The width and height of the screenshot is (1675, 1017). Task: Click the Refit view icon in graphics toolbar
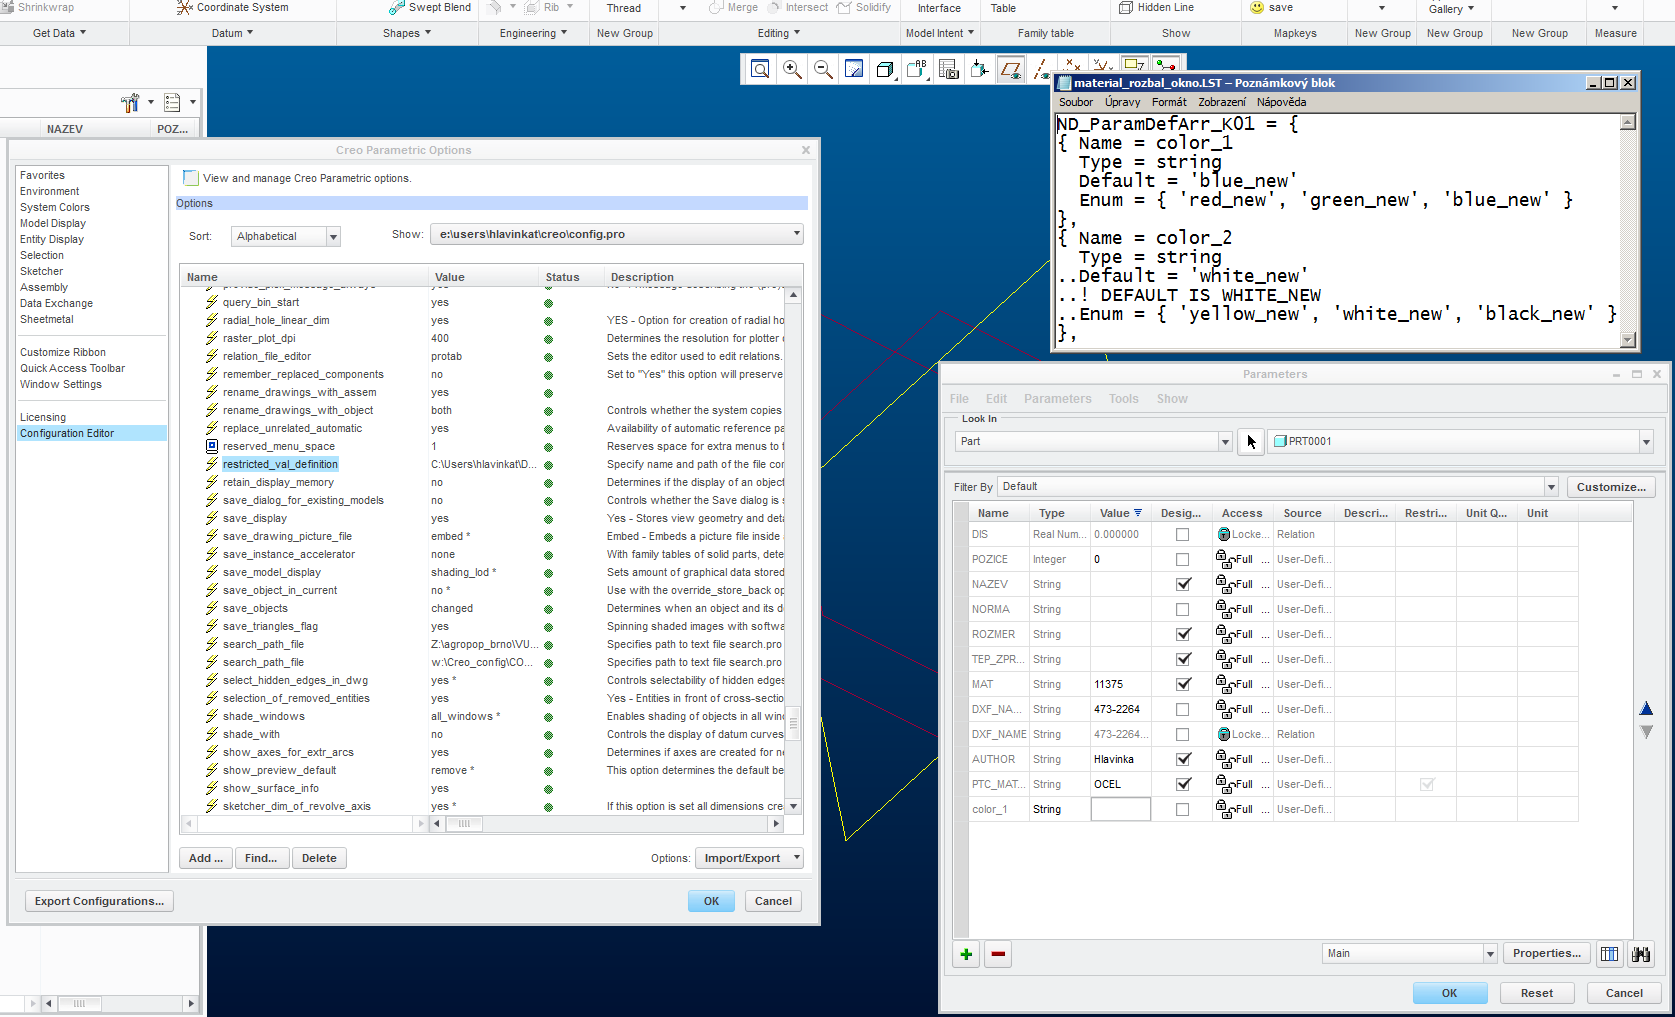click(x=760, y=69)
